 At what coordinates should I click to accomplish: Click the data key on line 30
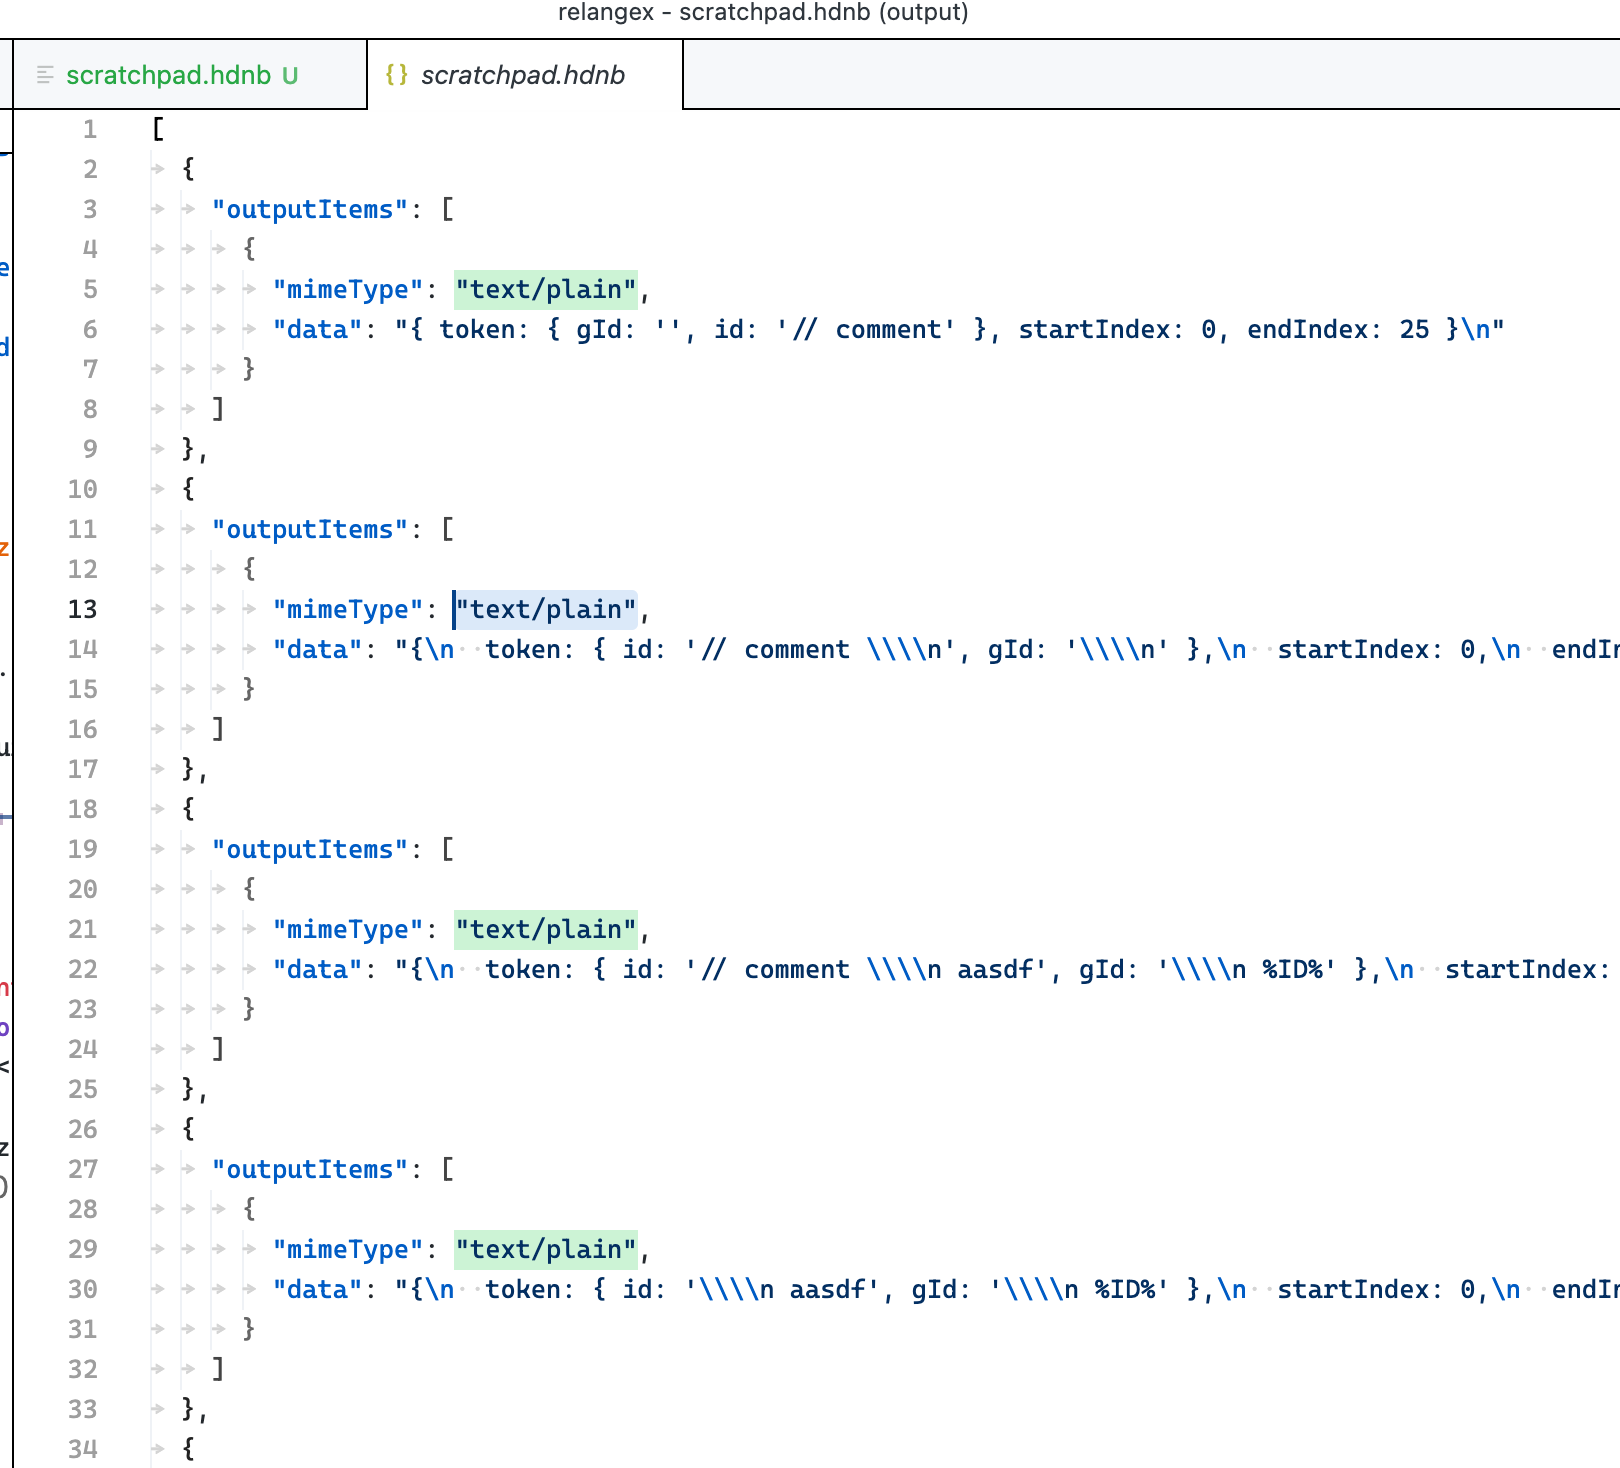point(318,1289)
